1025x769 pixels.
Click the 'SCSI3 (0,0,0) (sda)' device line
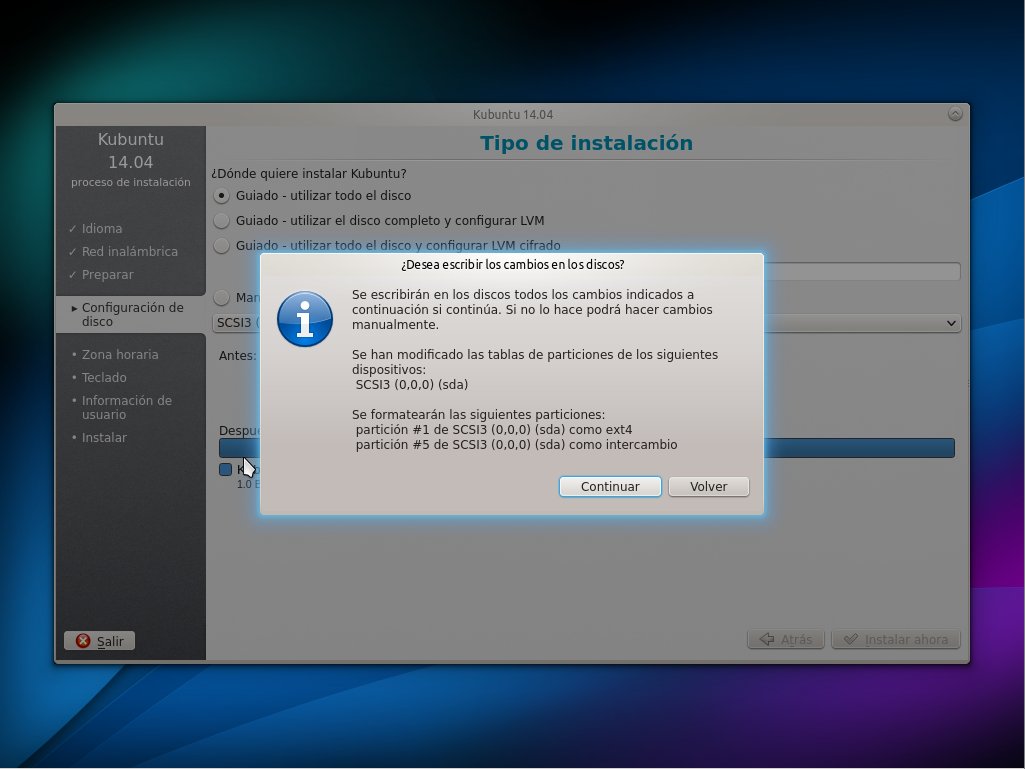tap(412, 384)
